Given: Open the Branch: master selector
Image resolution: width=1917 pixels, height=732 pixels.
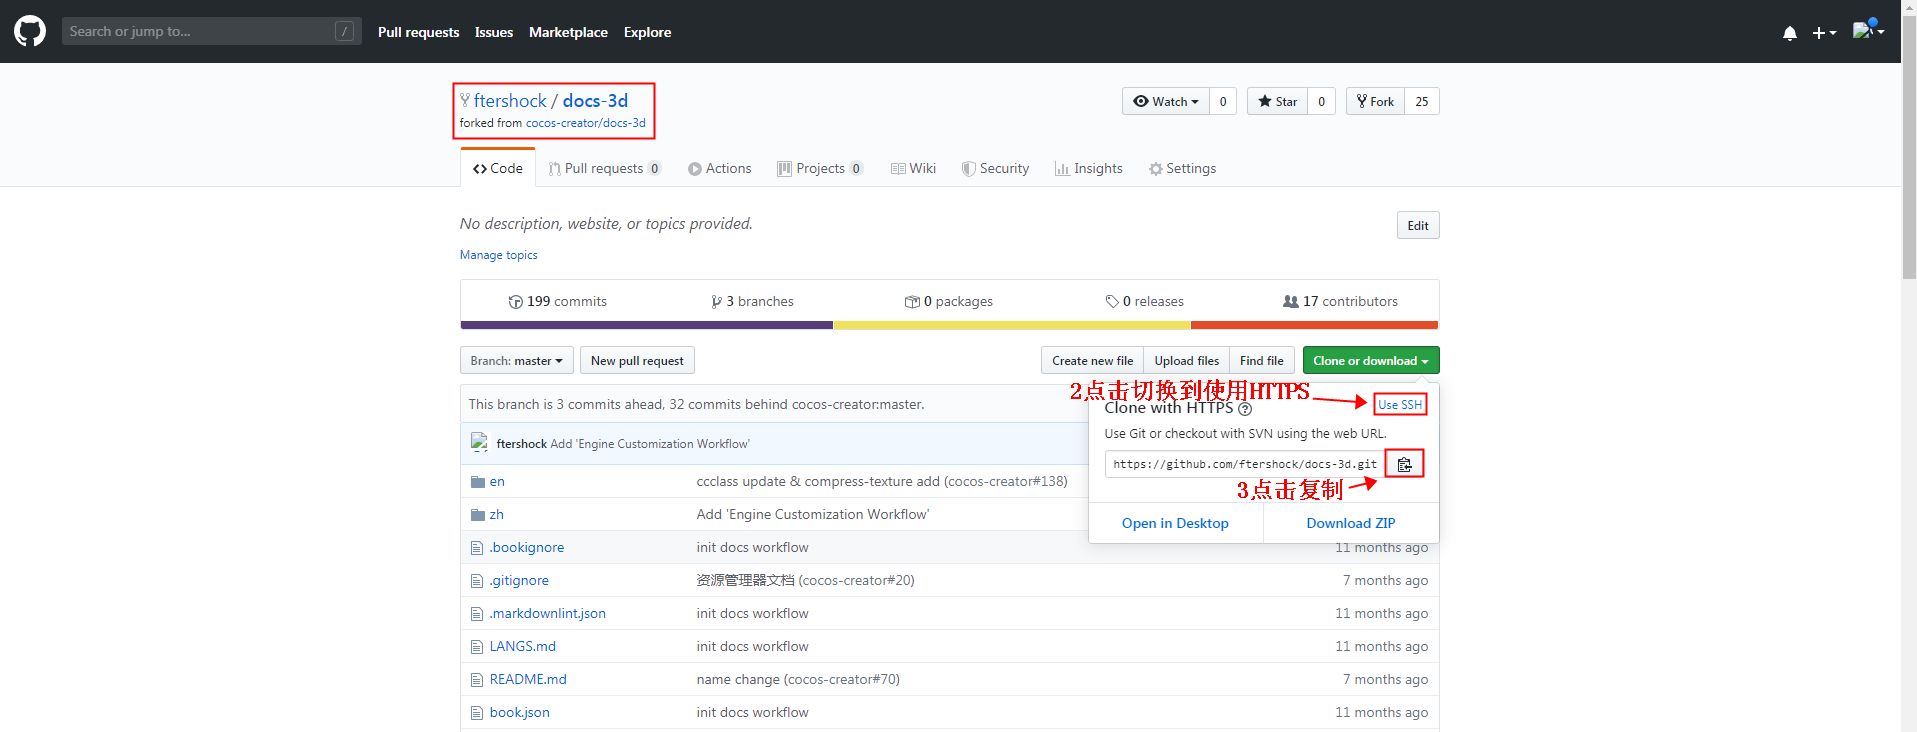Looking at the screenshot, I should point(516,361).
